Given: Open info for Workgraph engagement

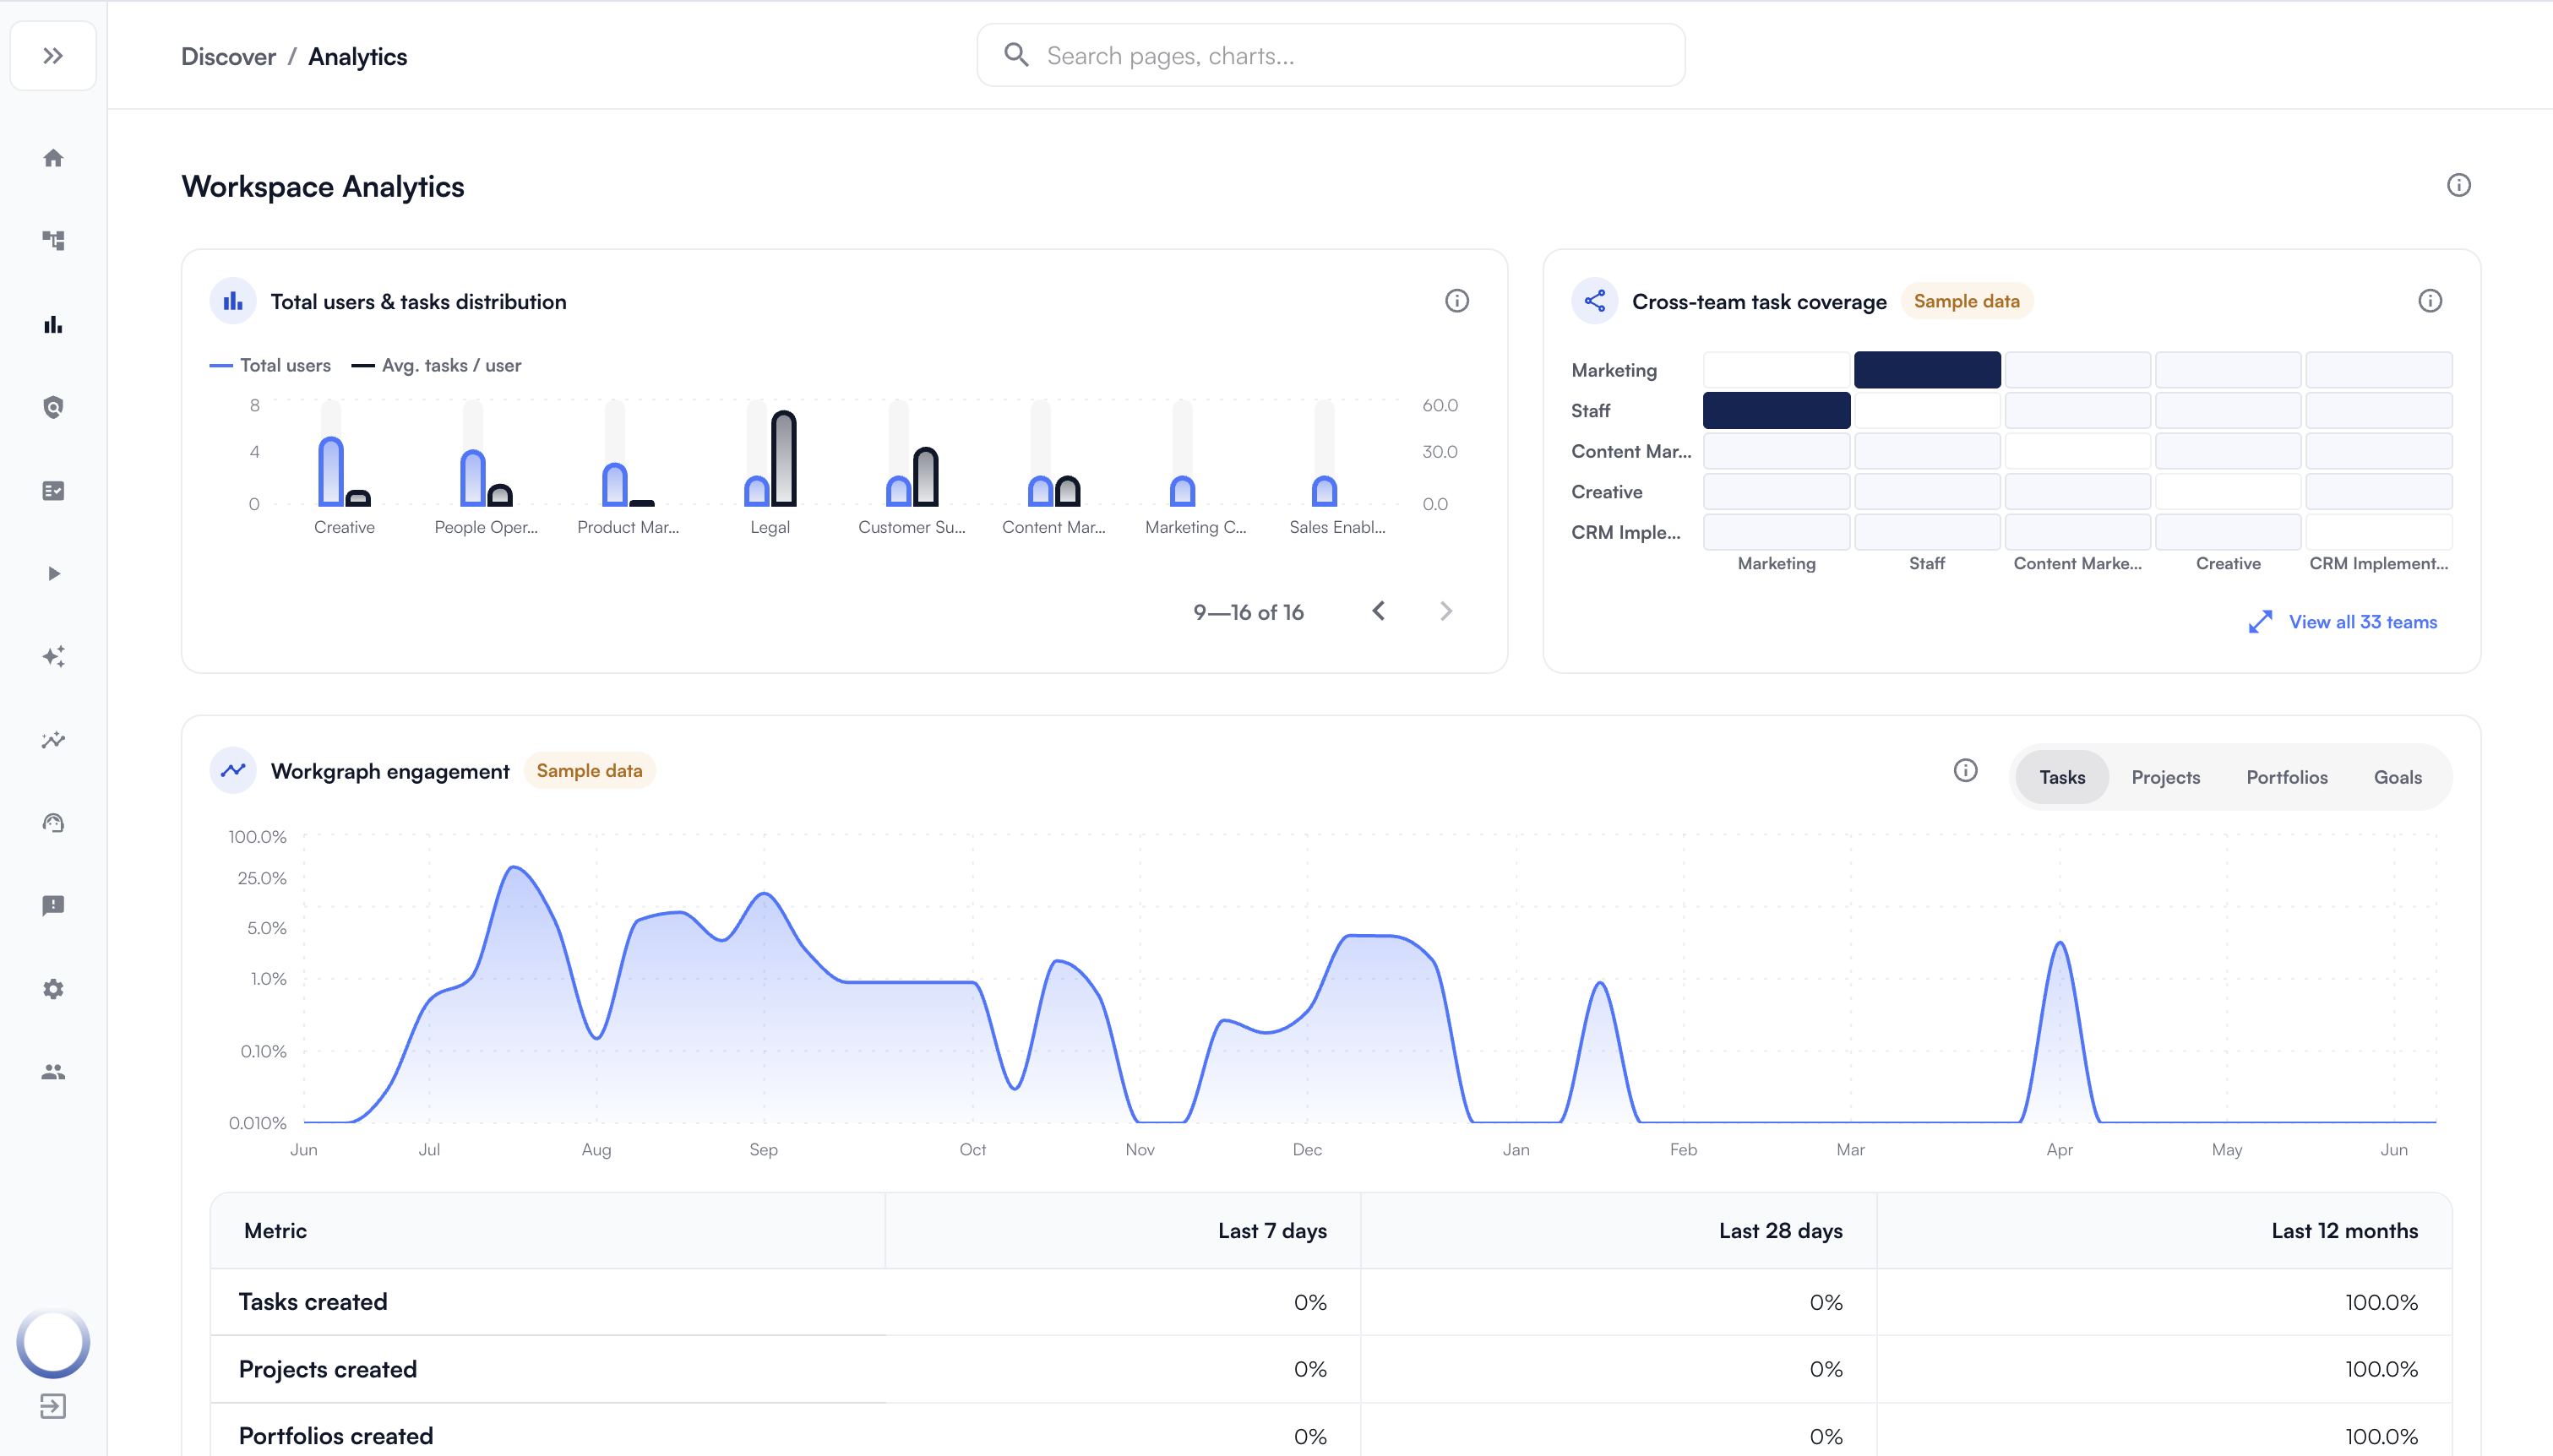Looking at the screenshot, I should coord(1965,771).
